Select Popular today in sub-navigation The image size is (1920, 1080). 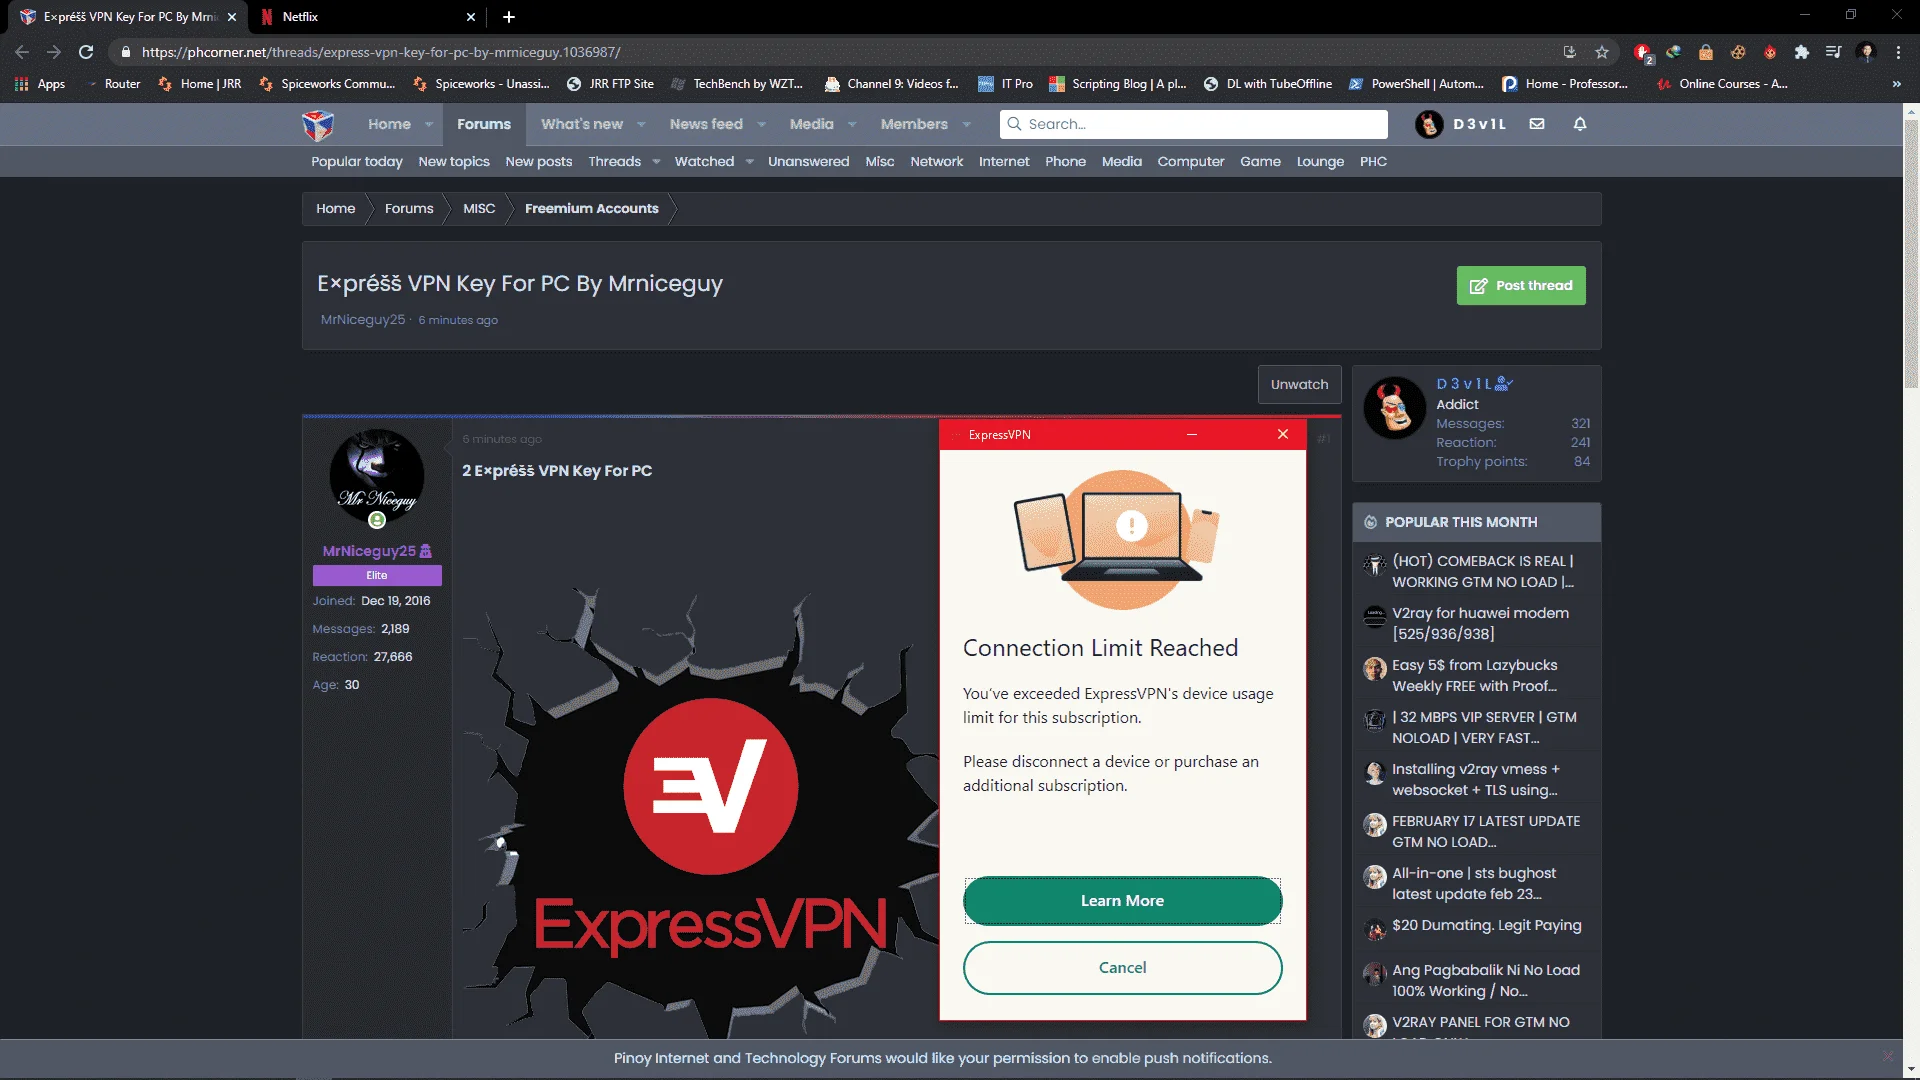[x=357, y=161]
